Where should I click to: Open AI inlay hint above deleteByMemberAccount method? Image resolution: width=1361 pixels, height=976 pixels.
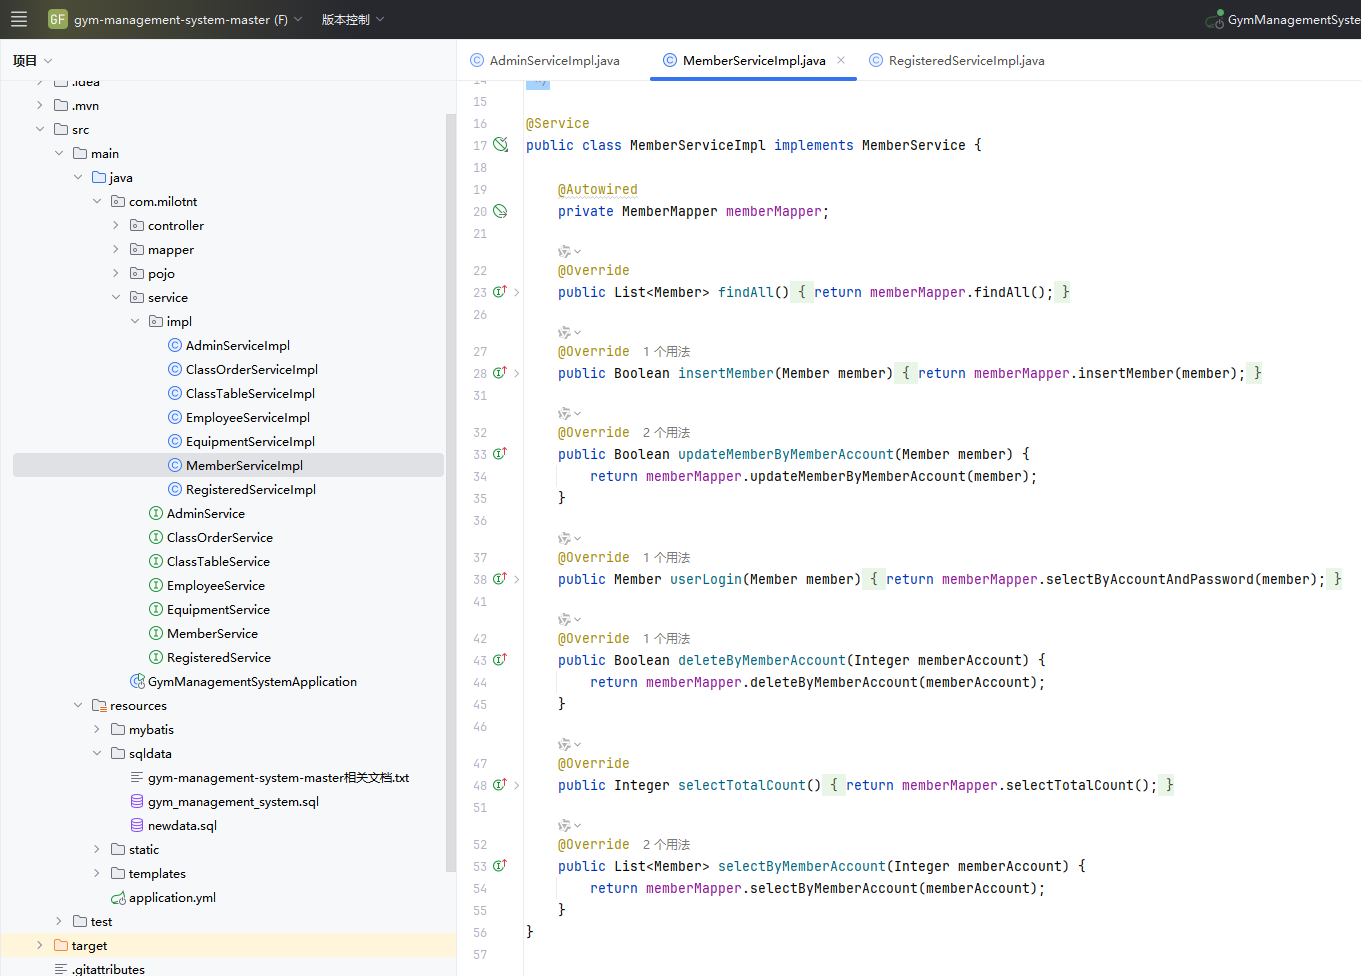pos(569,619)
